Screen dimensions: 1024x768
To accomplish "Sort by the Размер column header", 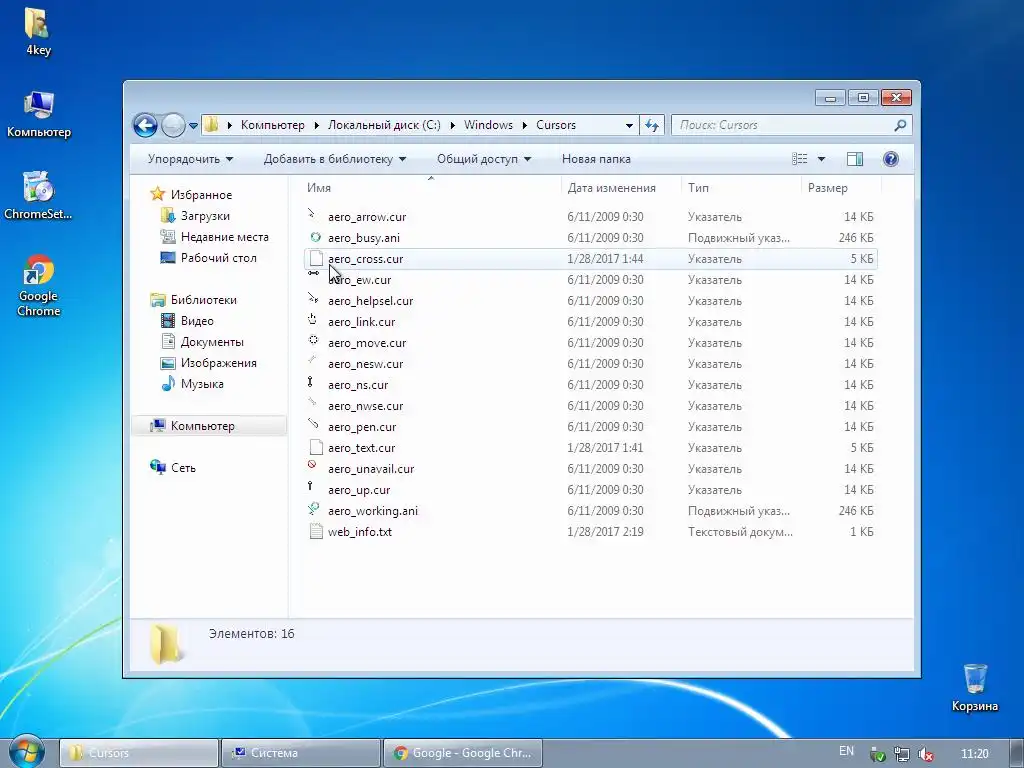I will (x=827, y=187).
